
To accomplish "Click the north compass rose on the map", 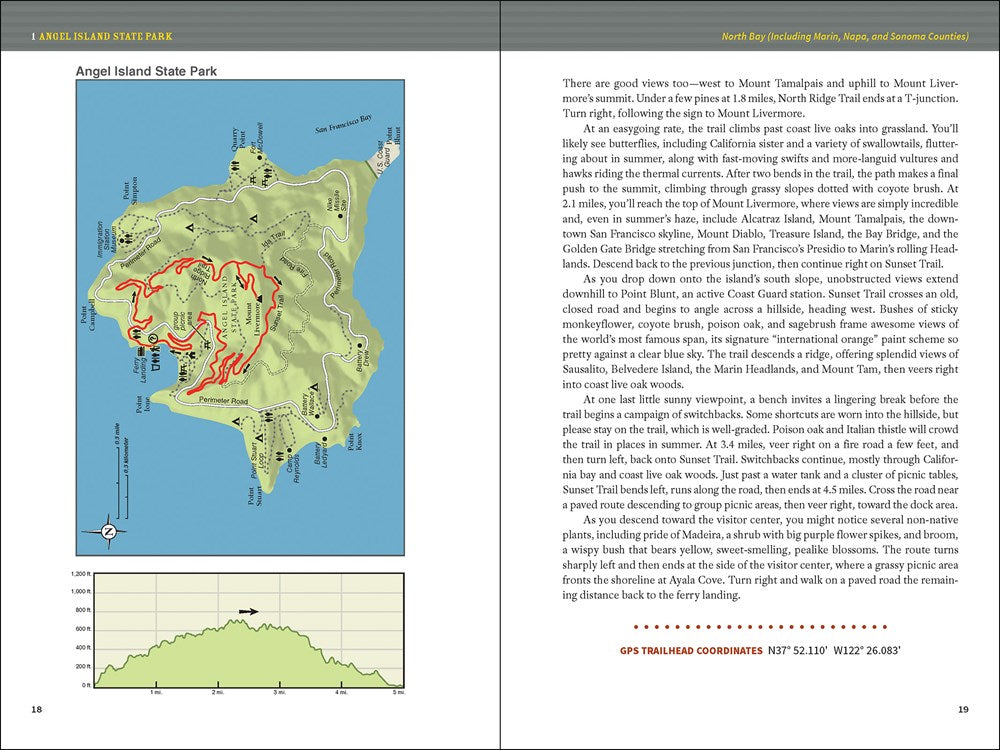I will click(107, 531).
